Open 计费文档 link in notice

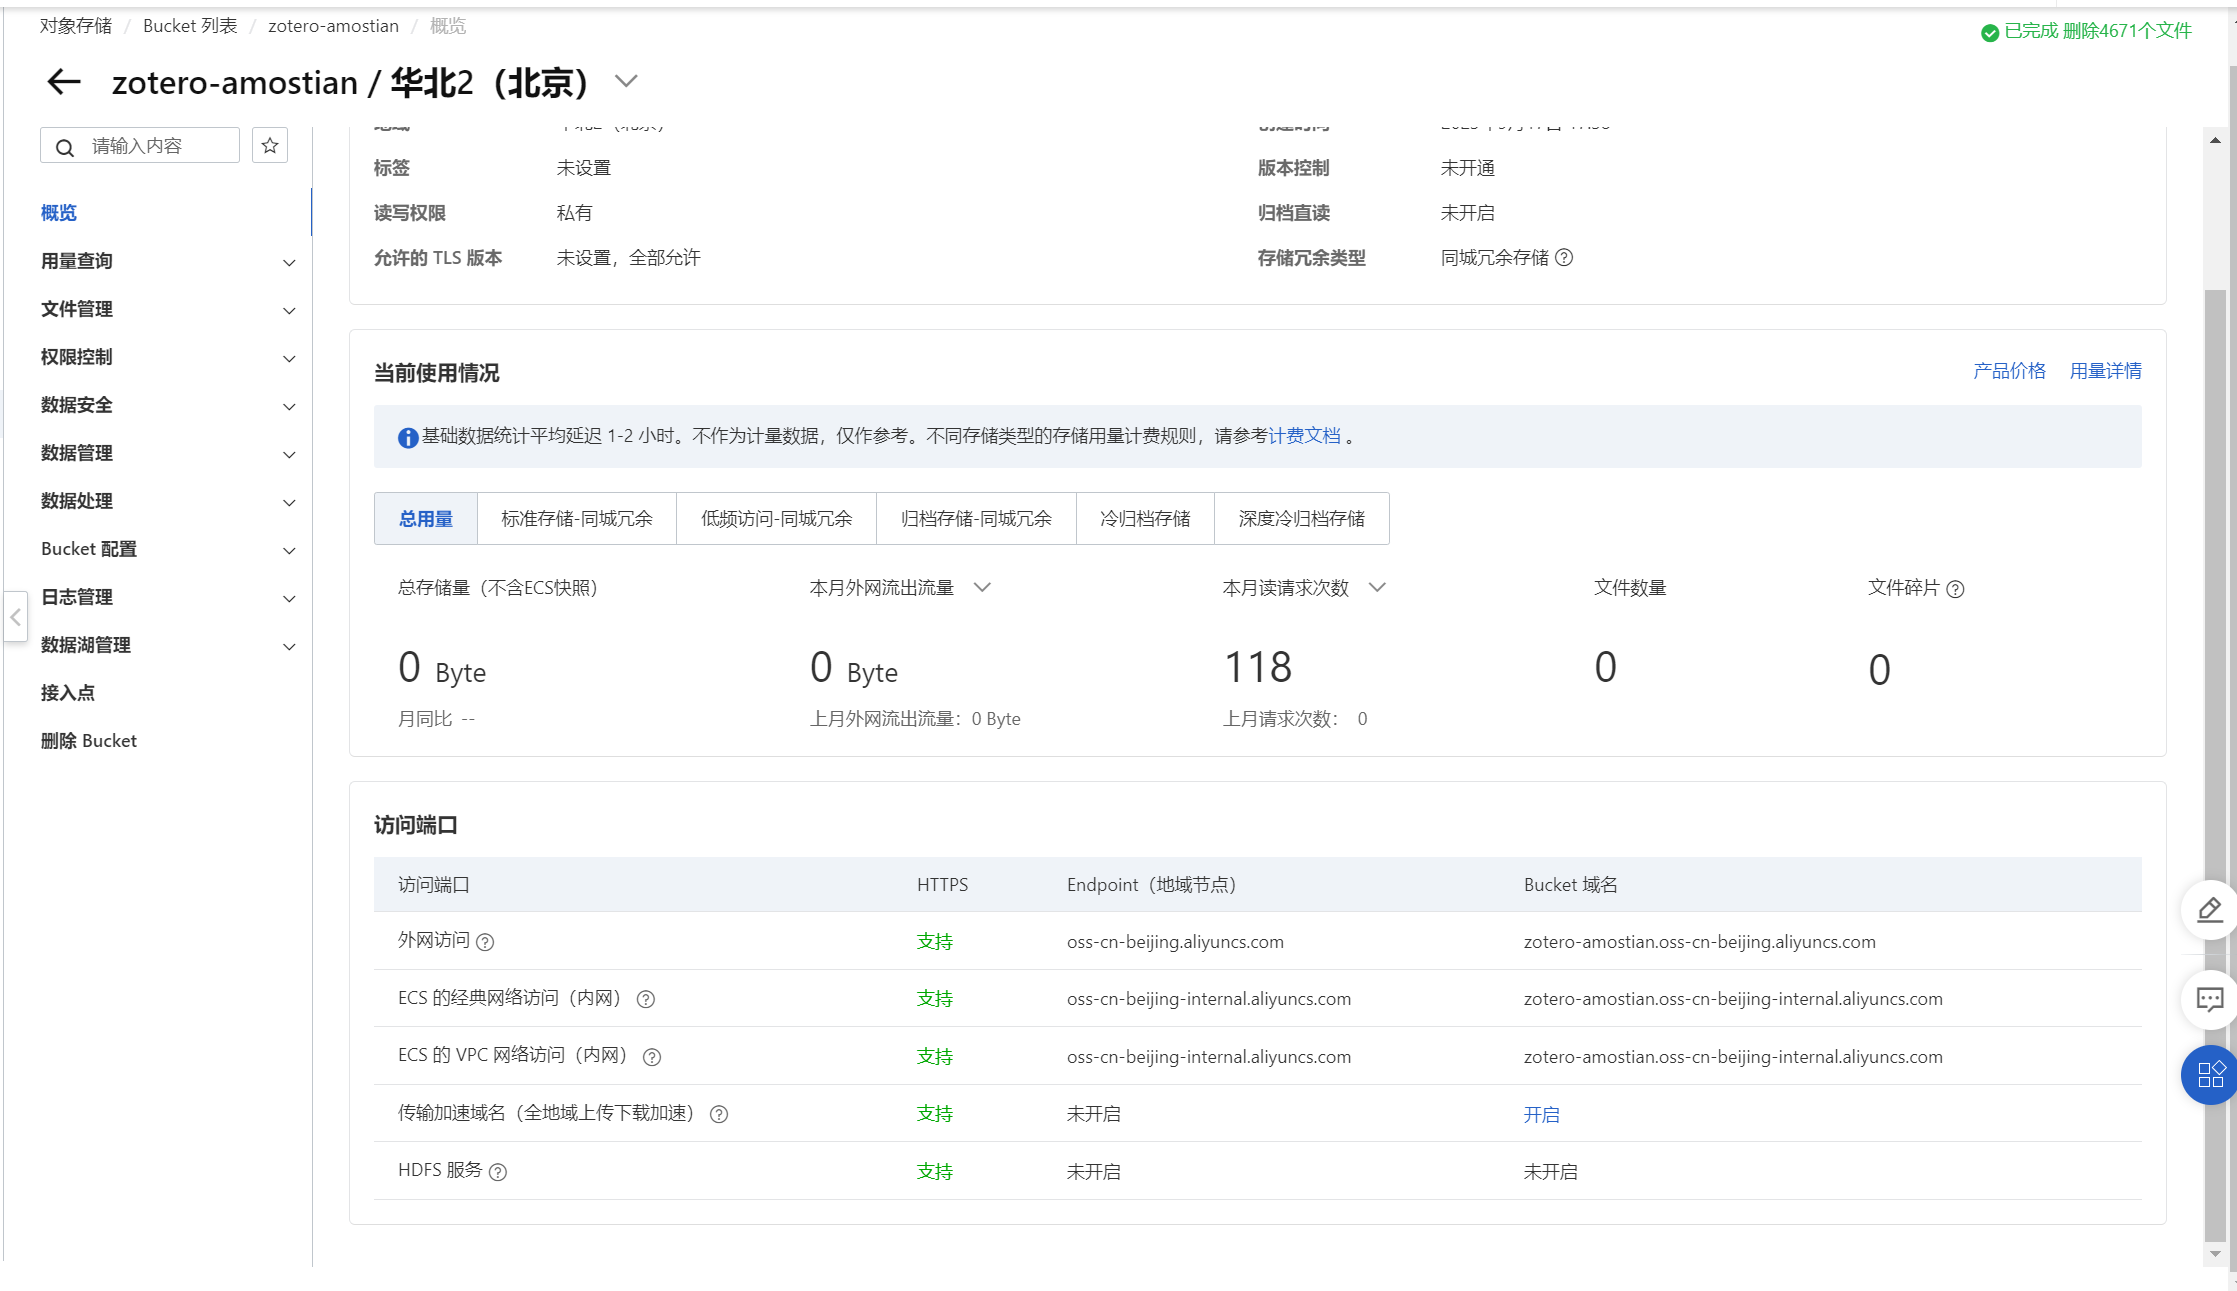pos(1304,436)
